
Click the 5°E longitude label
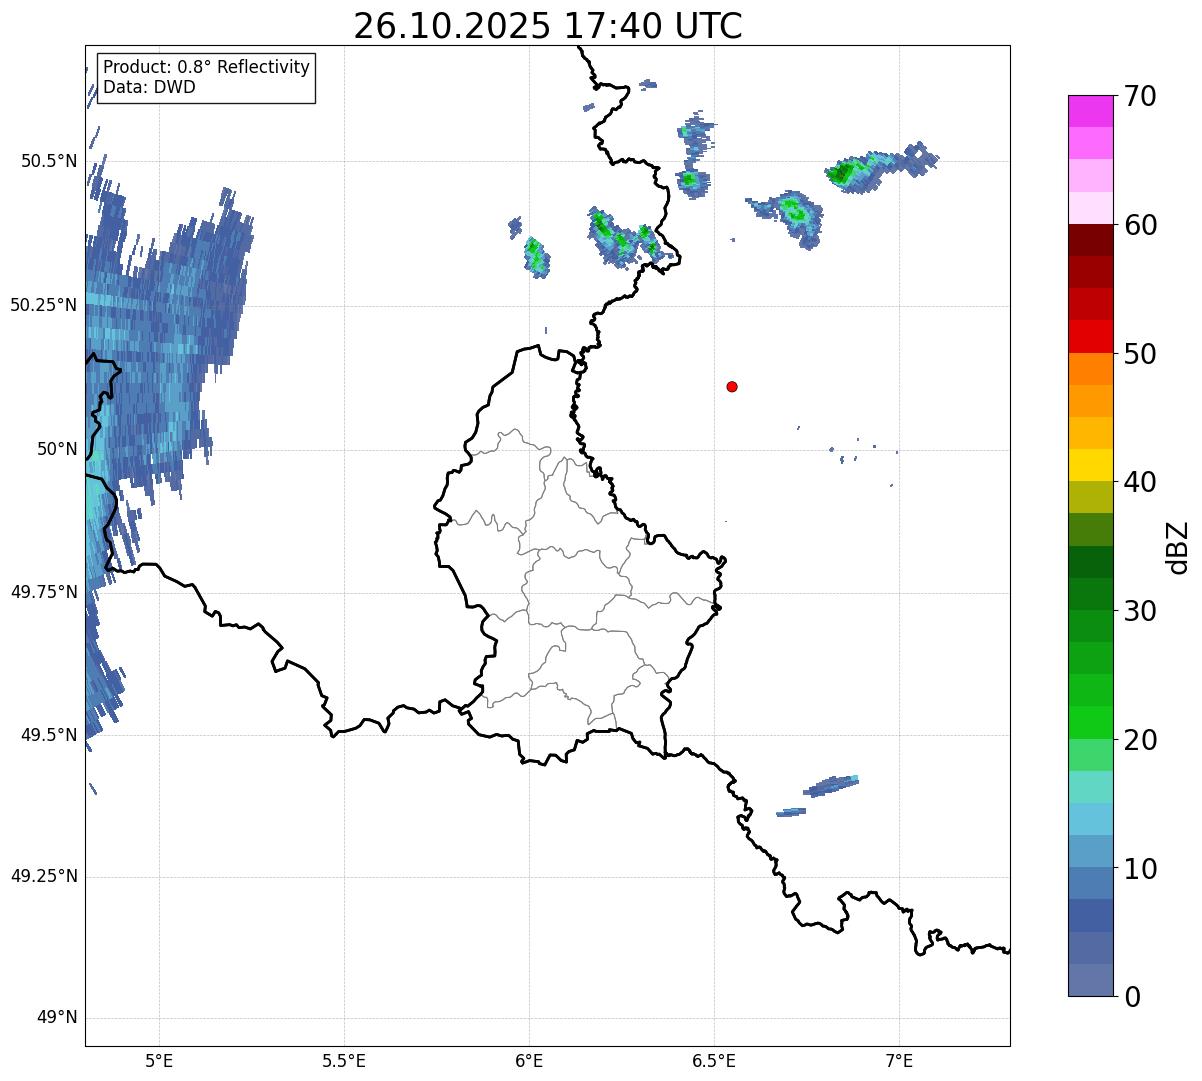click(x=159, y=1060)
